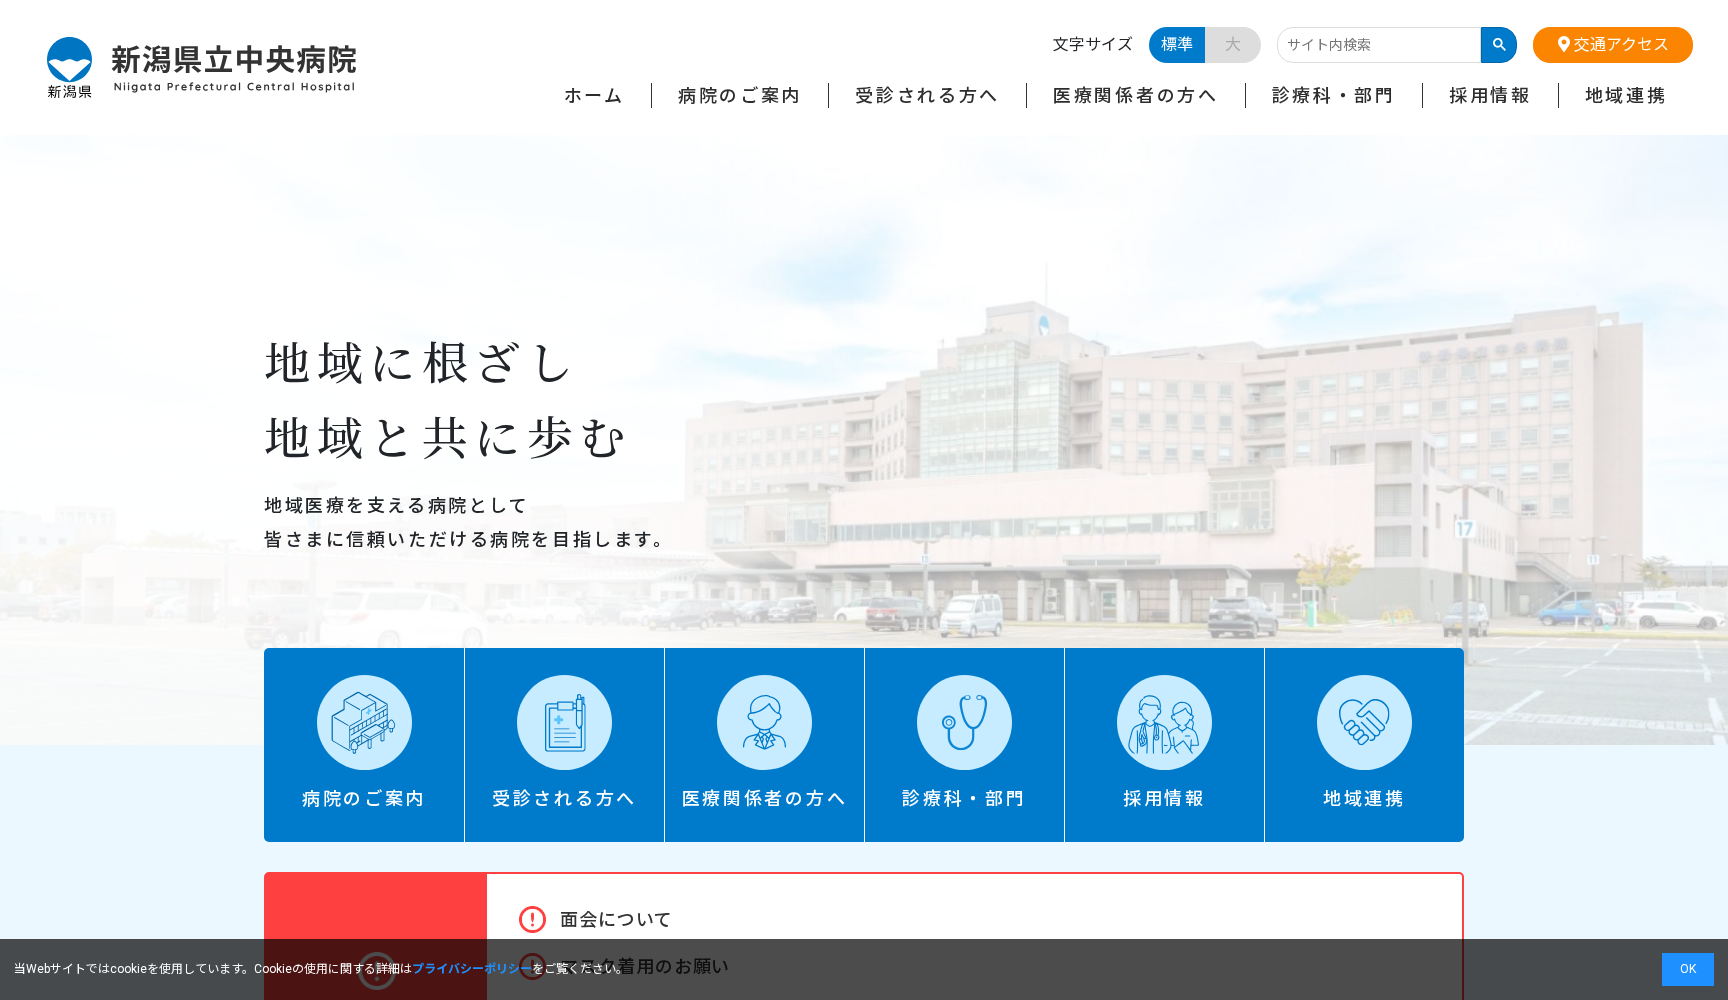This screenshot has width=1728, height=1000.
Task: Dismiss cookie notice with OK button
Action: coord(1688,968)
